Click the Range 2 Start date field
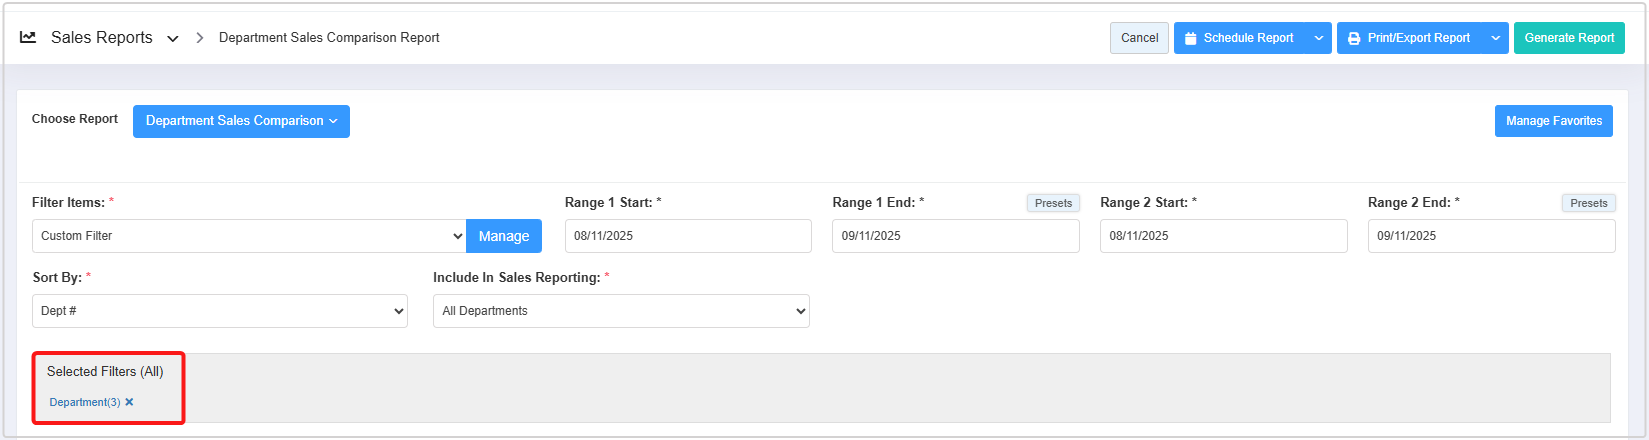 [x=1223, y=236]
